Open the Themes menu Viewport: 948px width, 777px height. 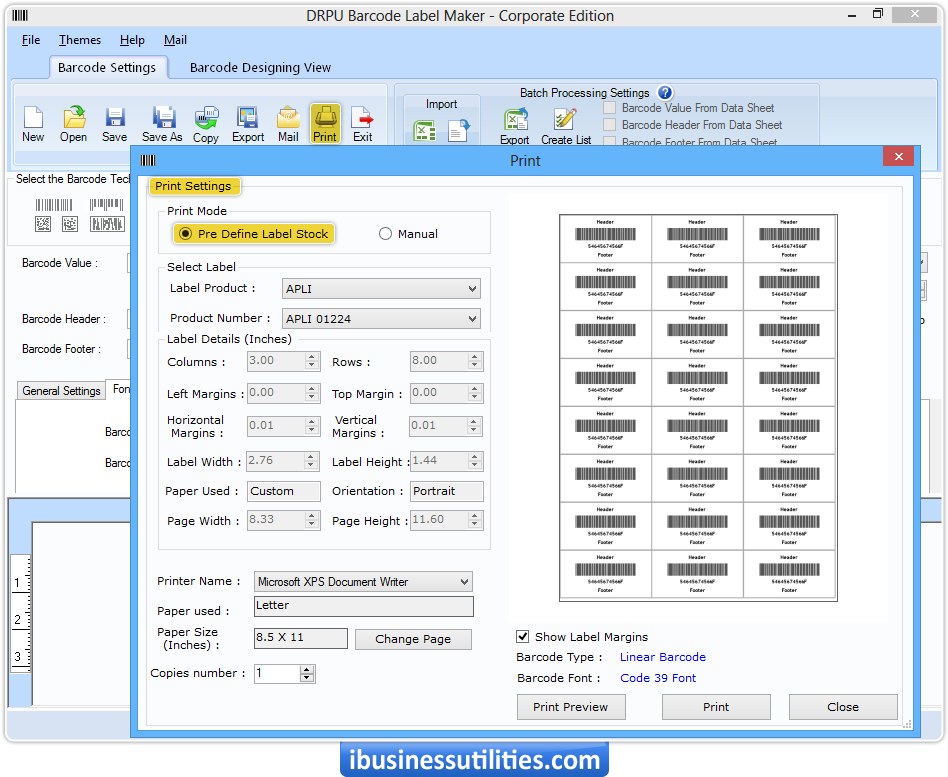(x=80, y=40)
